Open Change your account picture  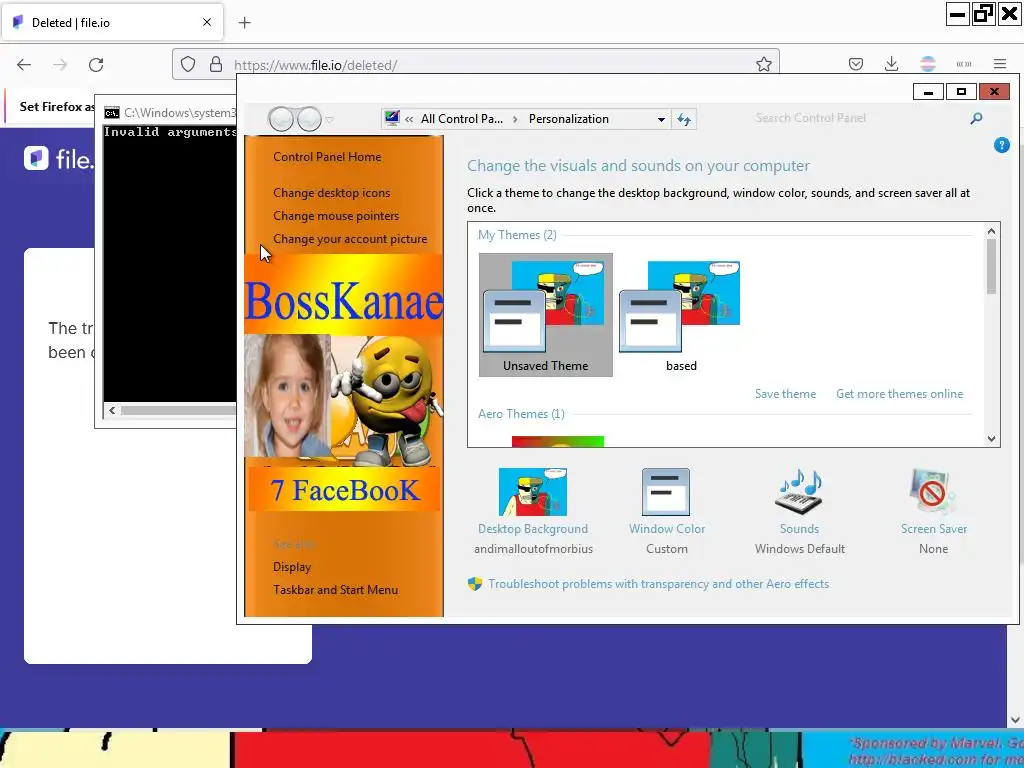pos(350,239)
